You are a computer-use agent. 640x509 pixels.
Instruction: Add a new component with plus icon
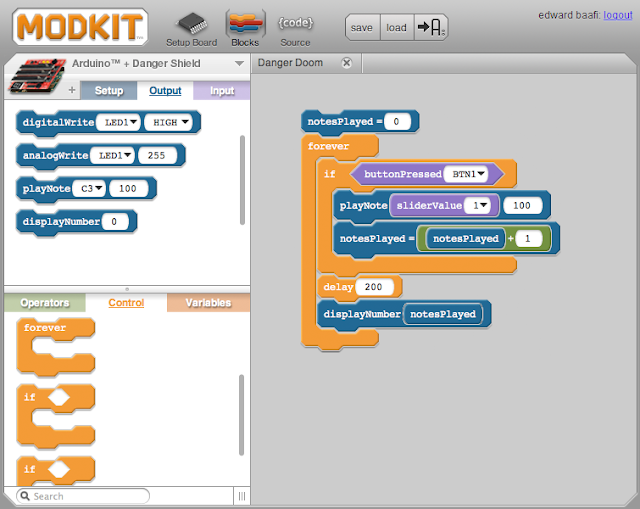72,90
